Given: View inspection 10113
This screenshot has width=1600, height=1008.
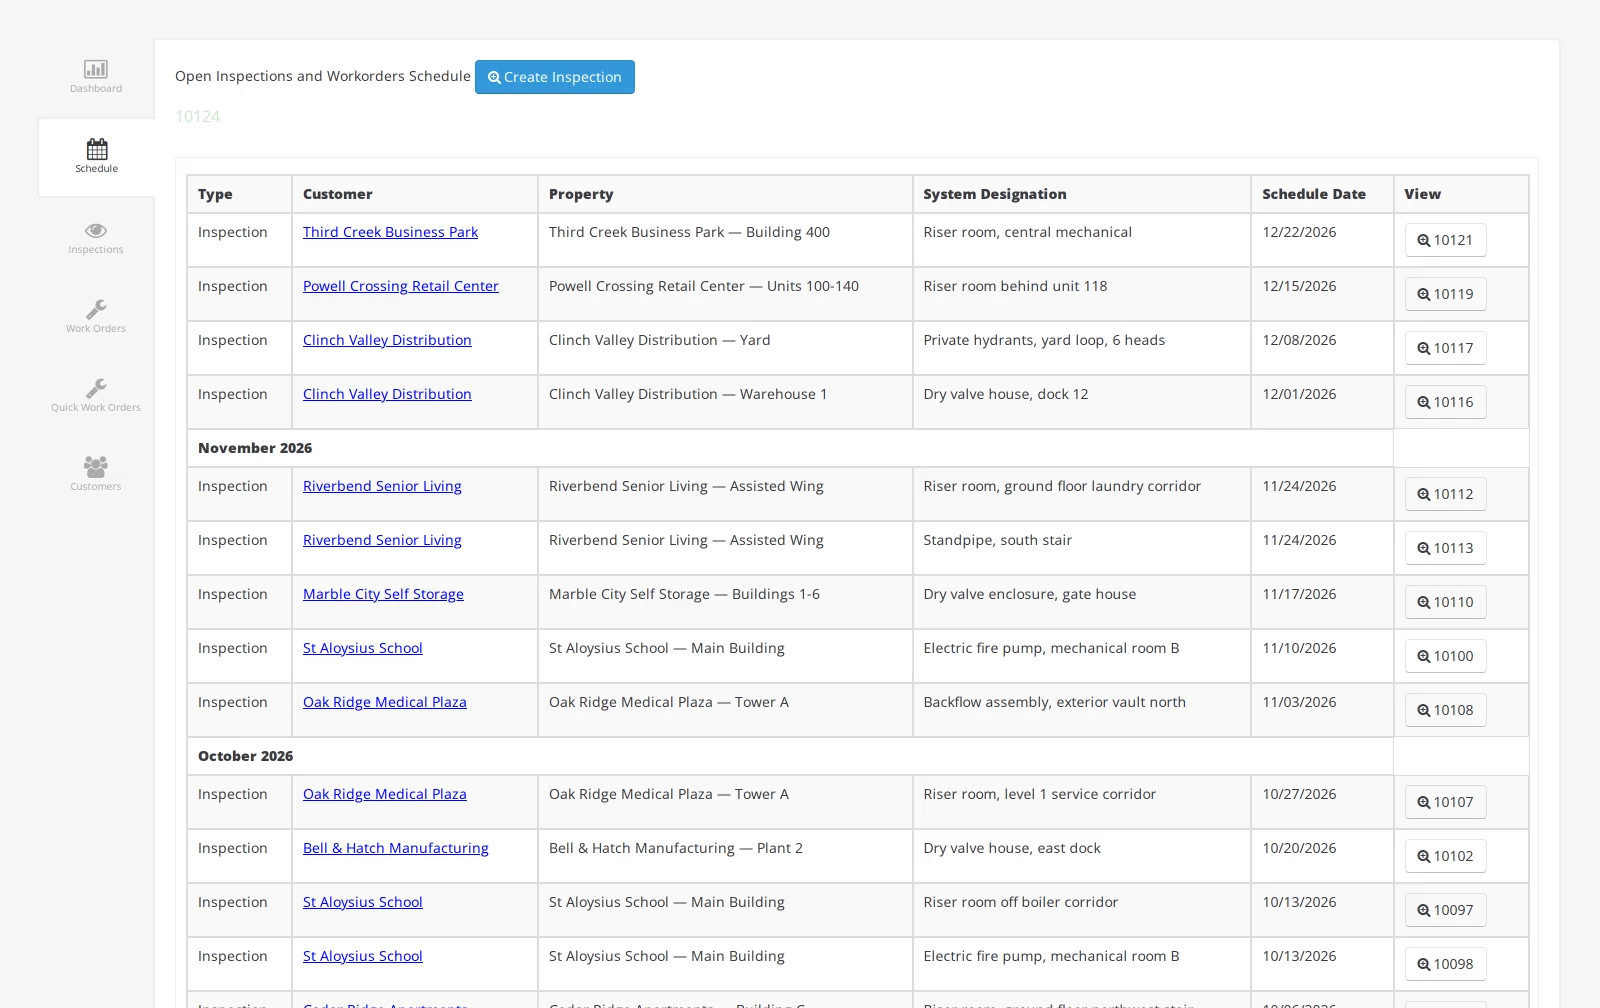Looking at the screenshot, I should (x=1445, y=548).
